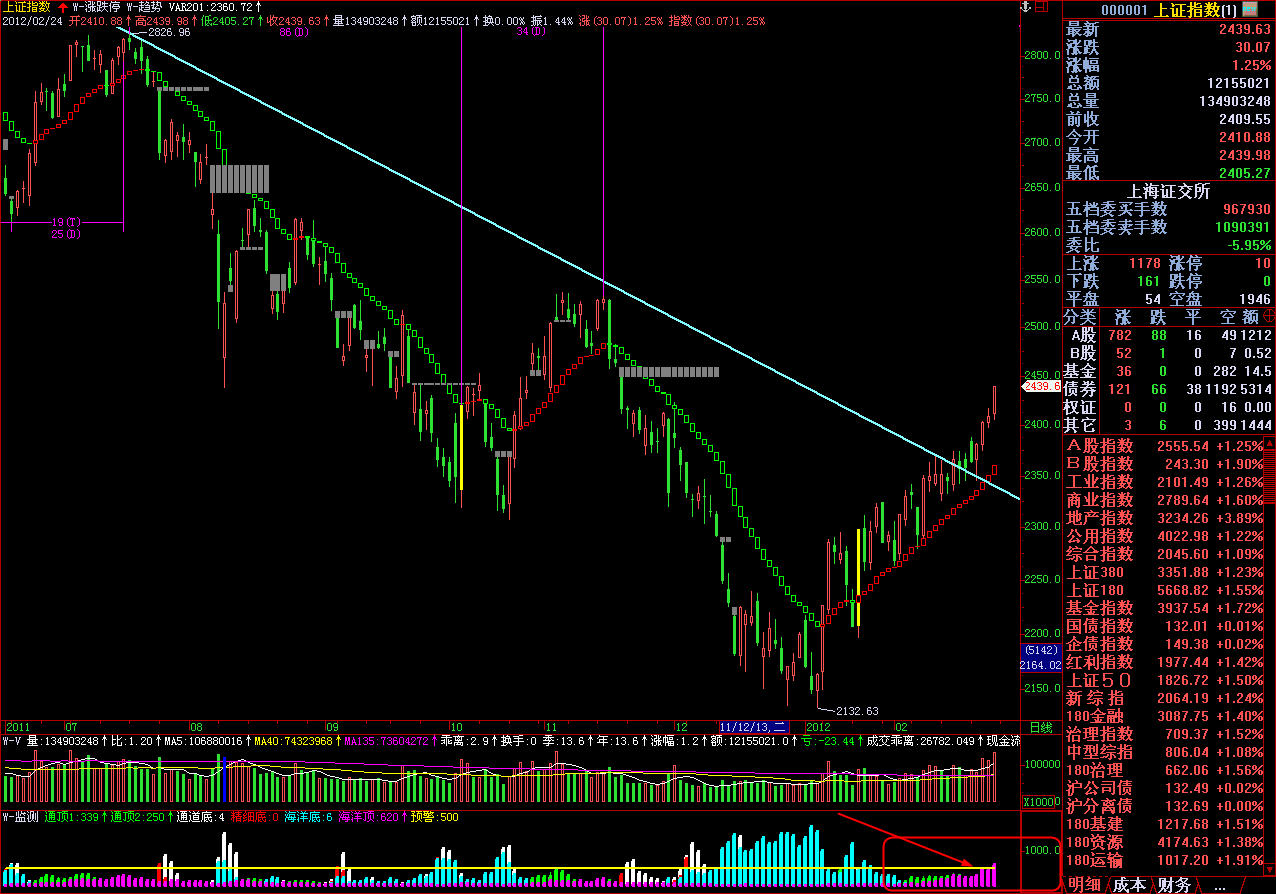Open the 财务 tab

click(x=1175, y=885)
